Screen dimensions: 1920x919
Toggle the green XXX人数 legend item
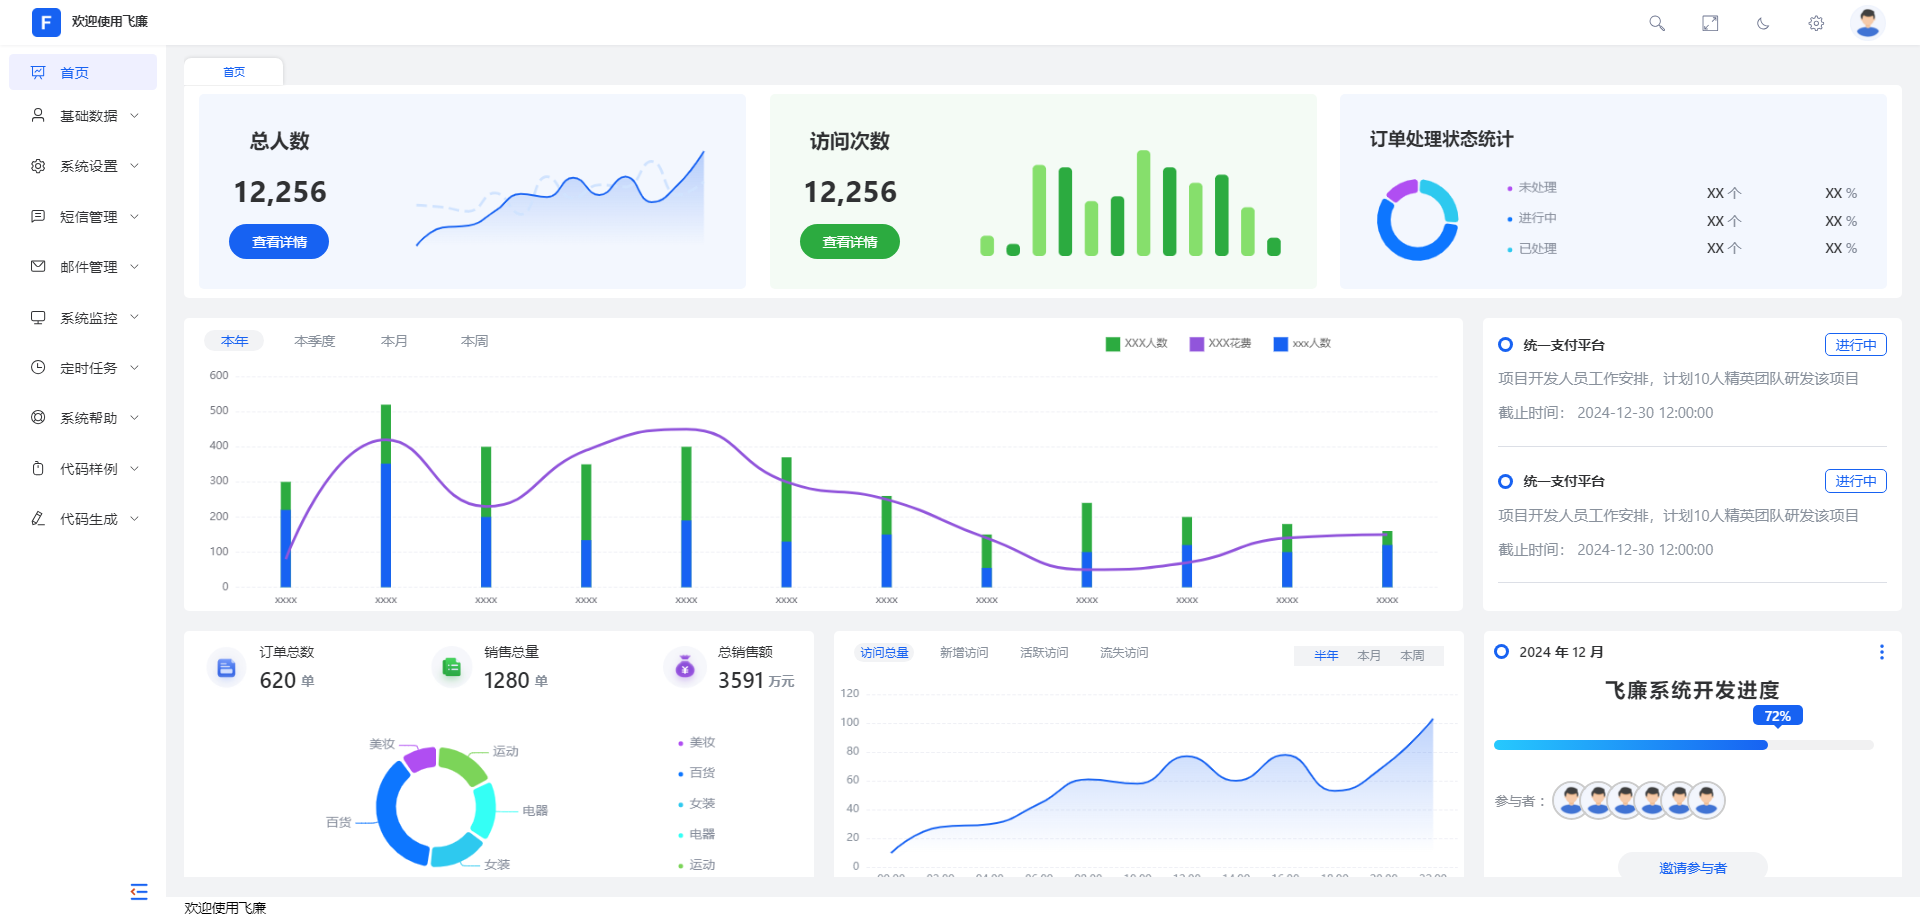[1136, 344]
